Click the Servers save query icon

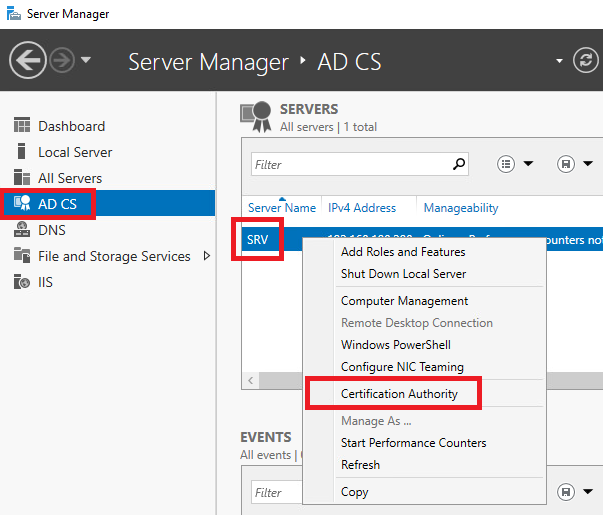[x=566, y=164]
